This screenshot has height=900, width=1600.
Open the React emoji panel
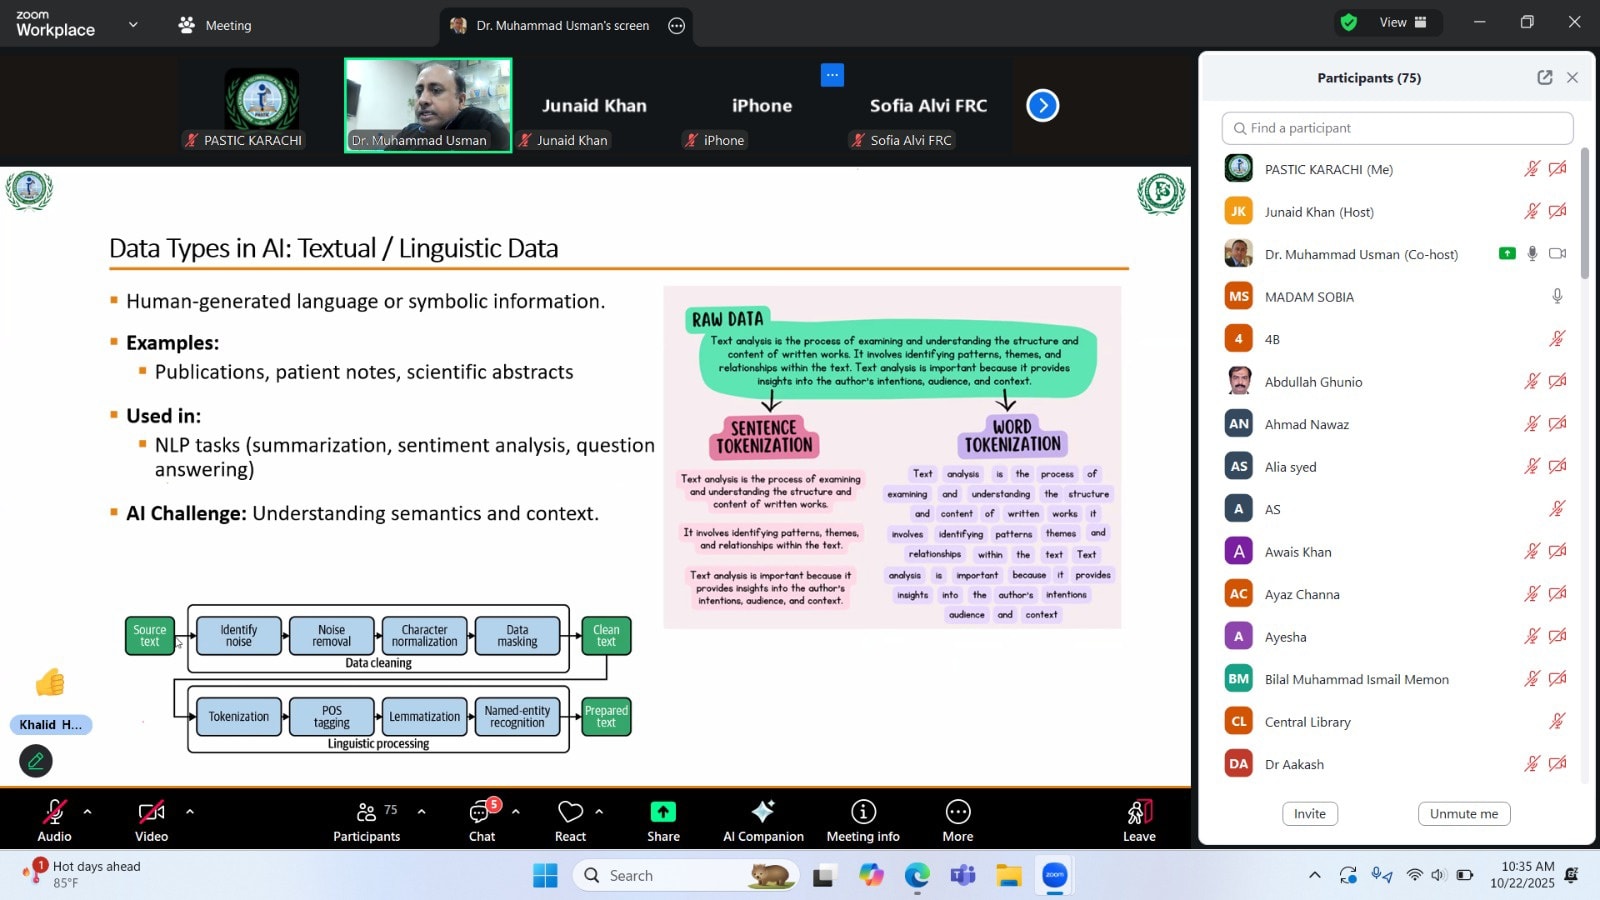[571, 820]
